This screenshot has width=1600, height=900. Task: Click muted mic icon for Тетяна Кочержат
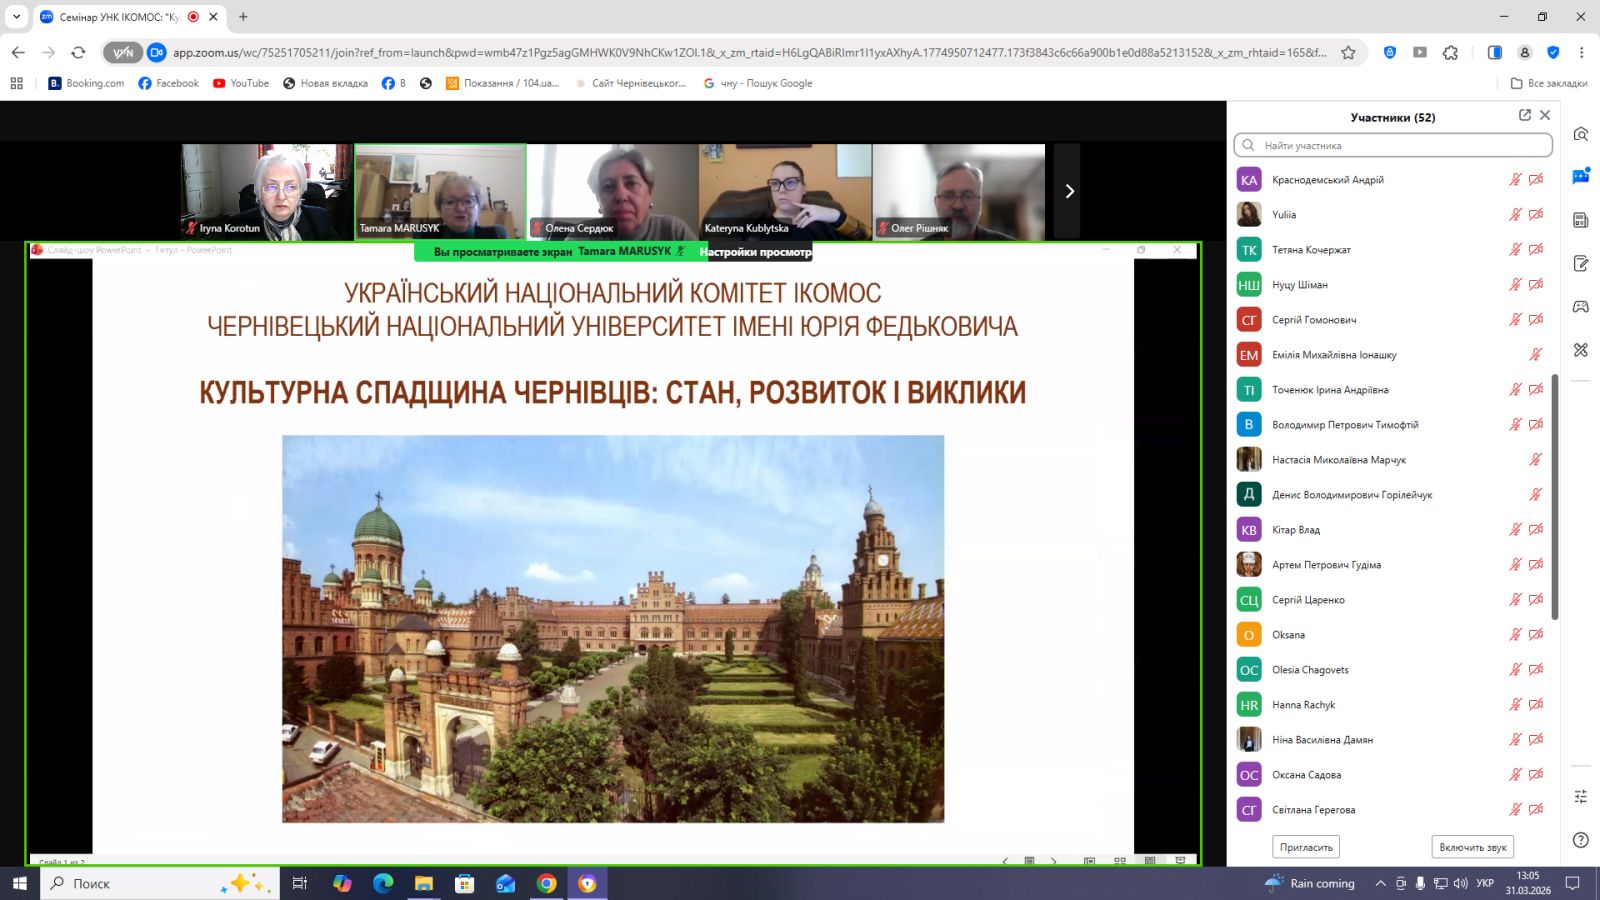[x=1515, y=250]
